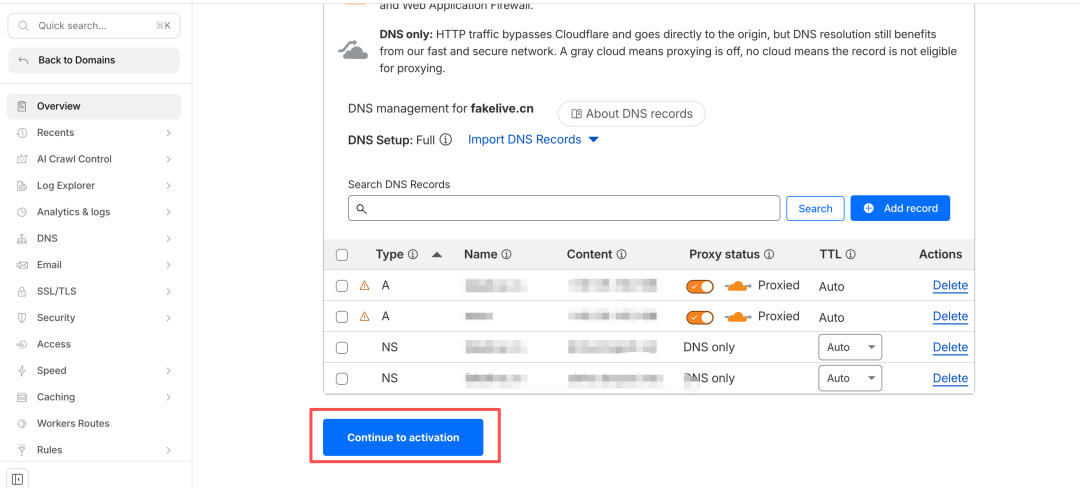Delete the first NS record
1080x488 pixels.
(x=951, y=348)
